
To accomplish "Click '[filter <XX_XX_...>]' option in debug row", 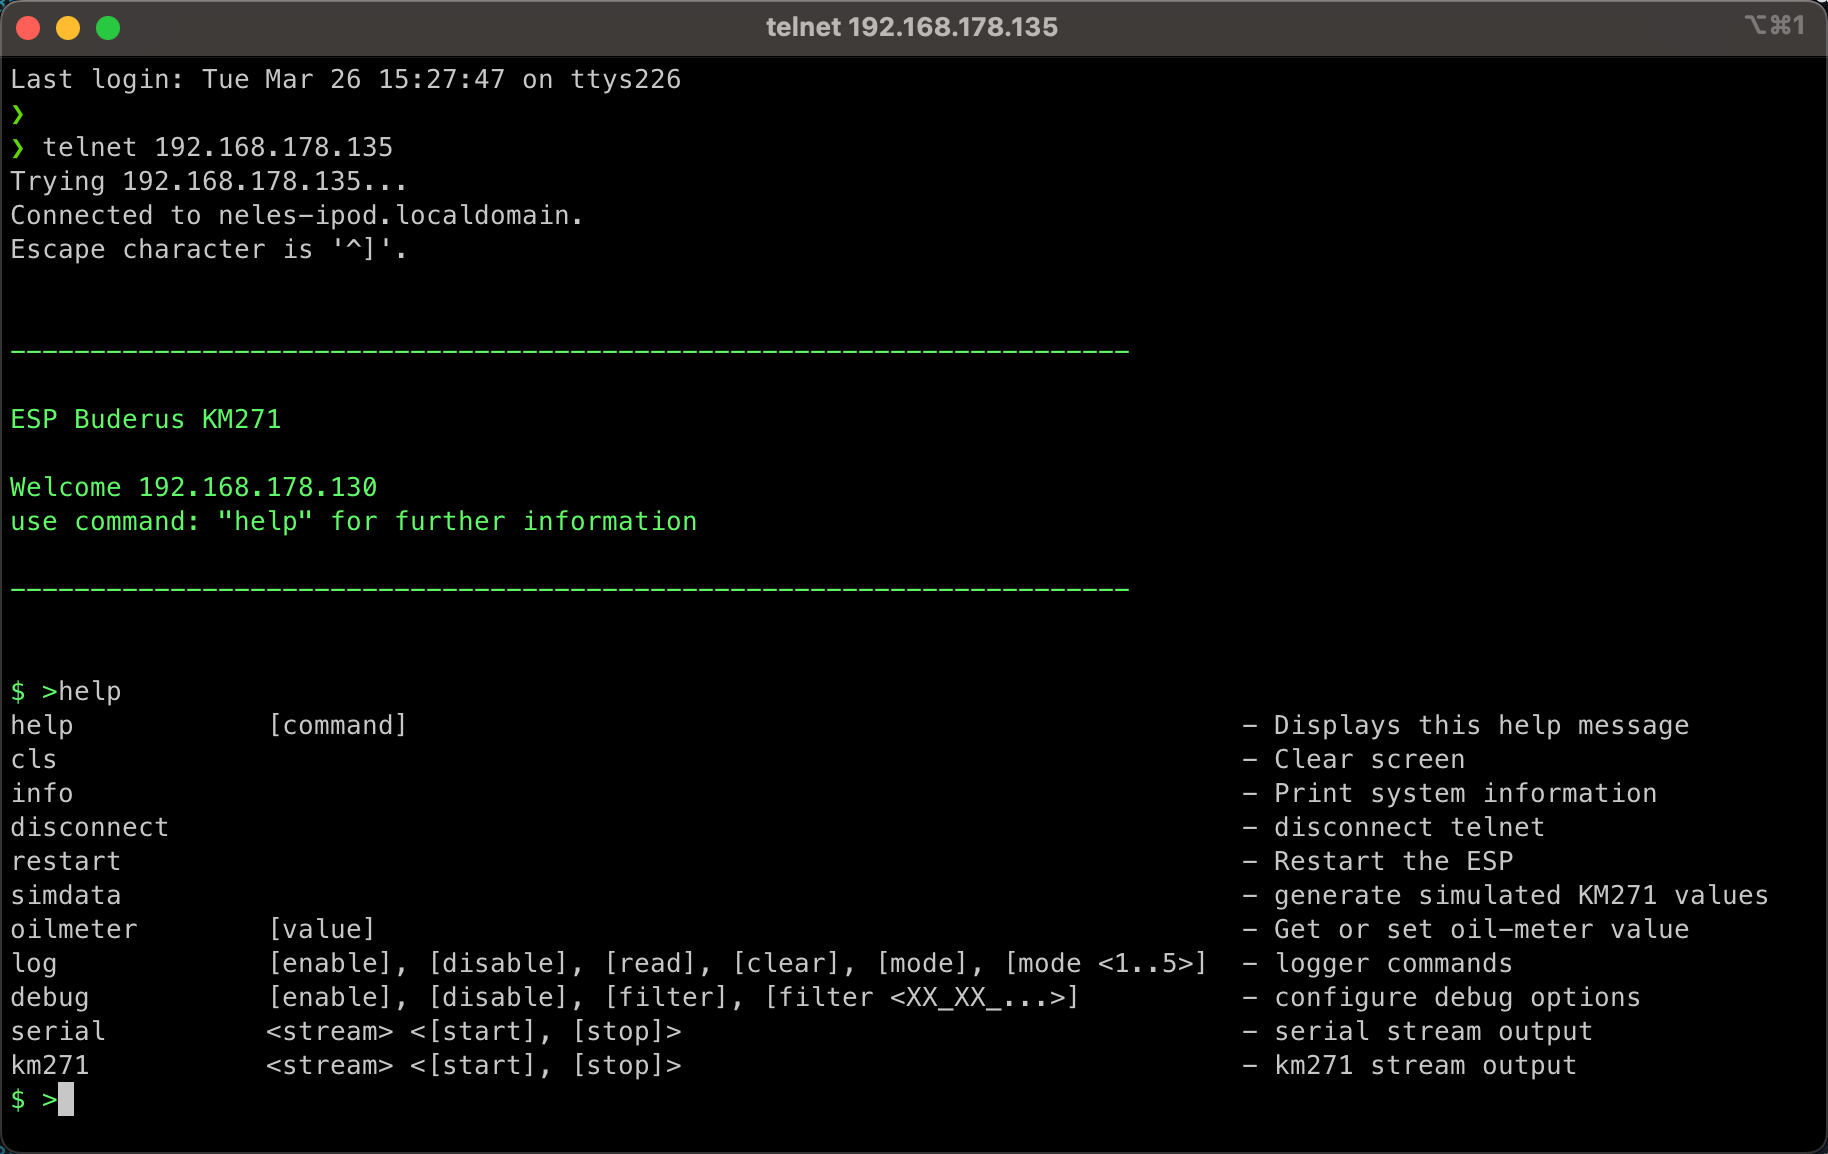I will pos(922,997).
